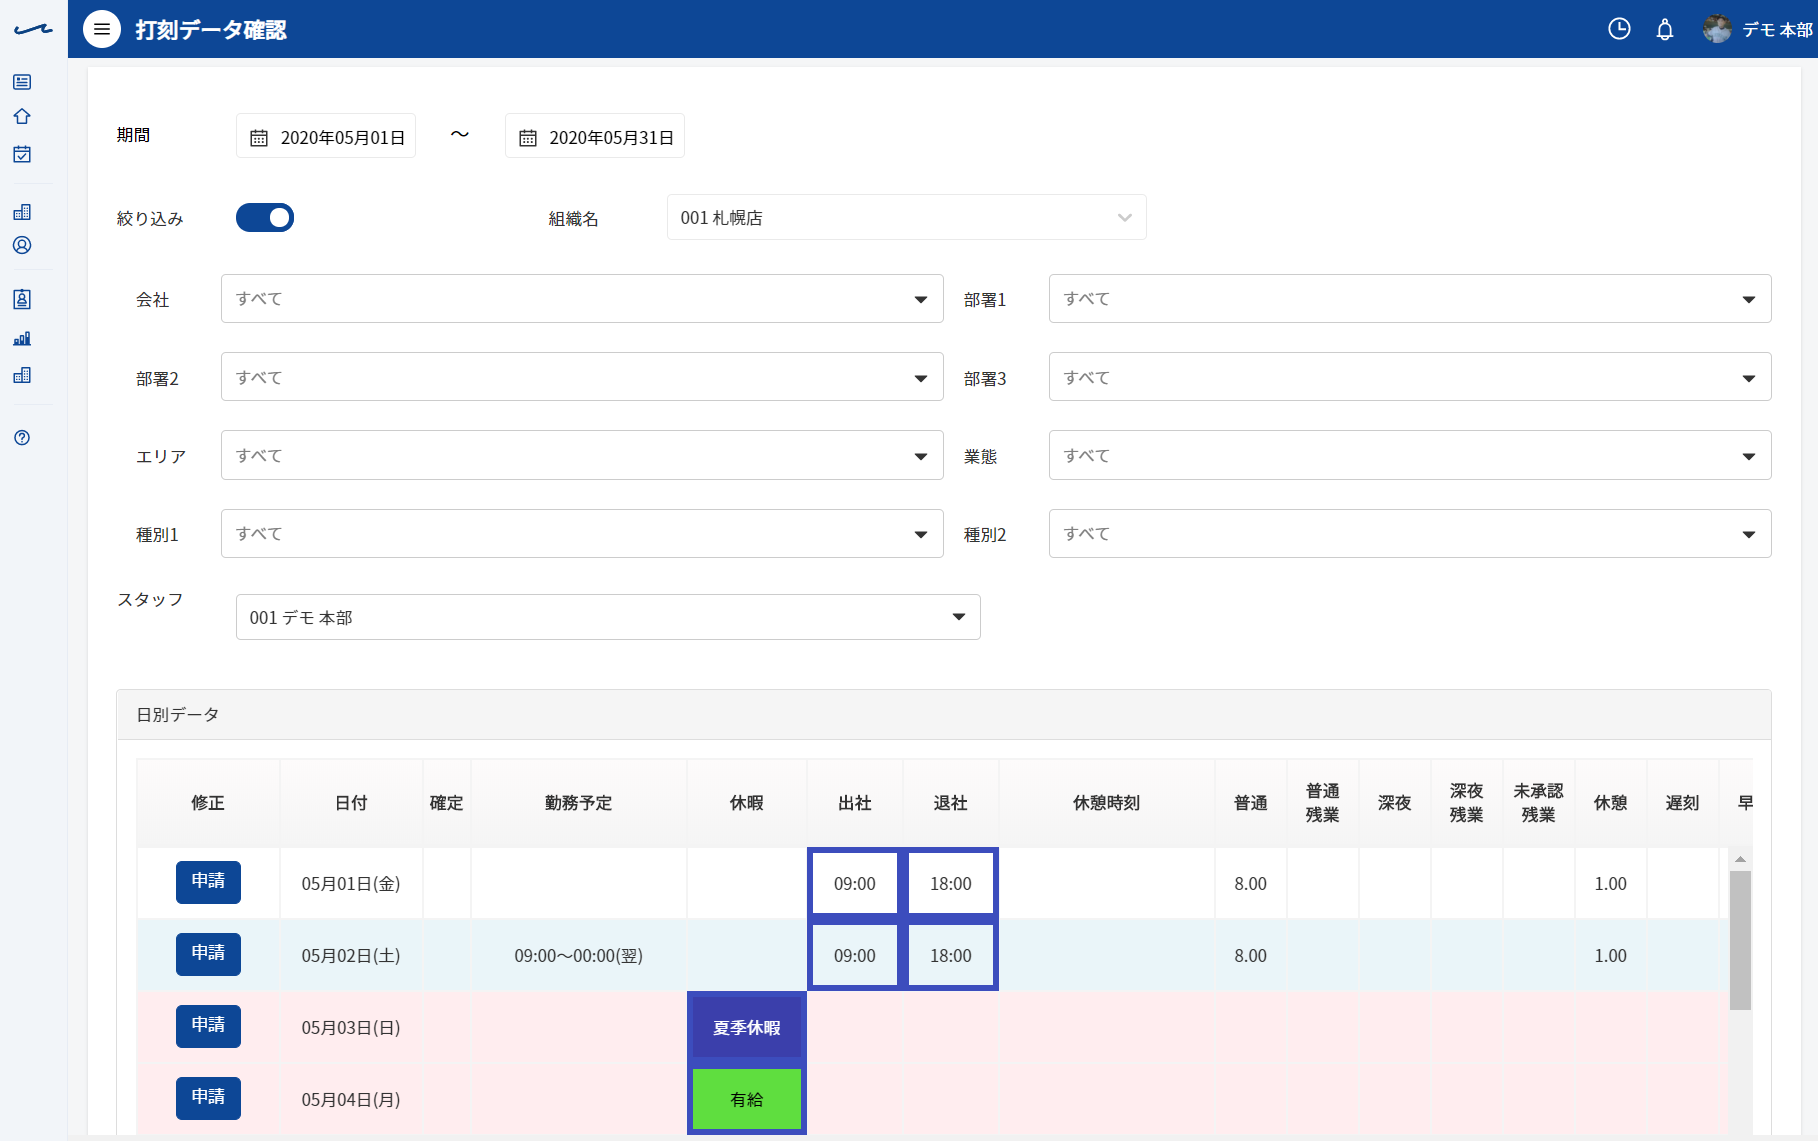Open the news list sidebar icon
1818x1141 pixels.
[22, 82]
